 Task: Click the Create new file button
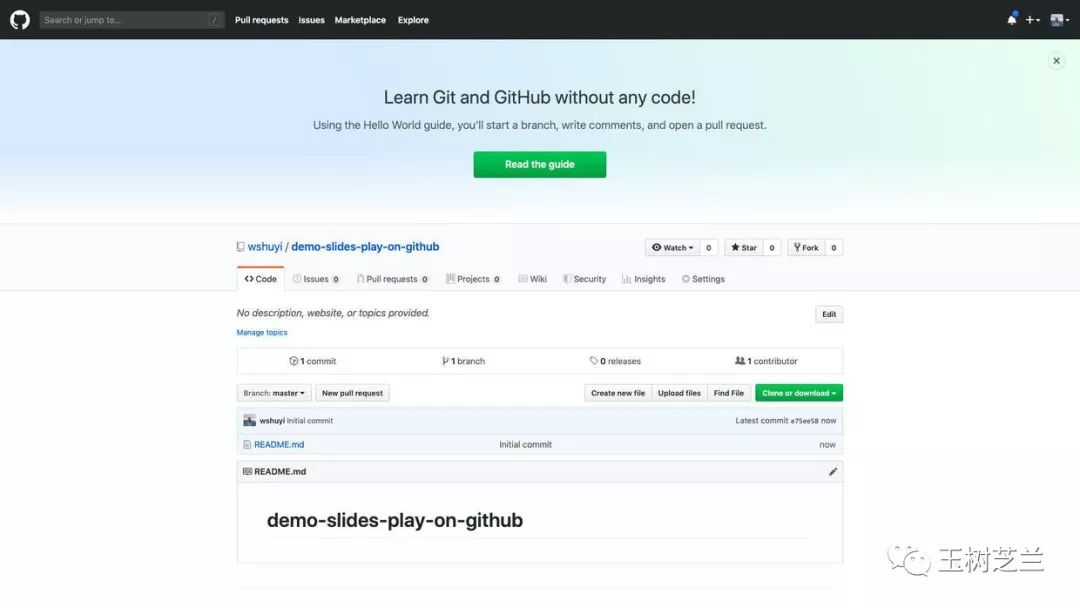click(x=618, y=393)
